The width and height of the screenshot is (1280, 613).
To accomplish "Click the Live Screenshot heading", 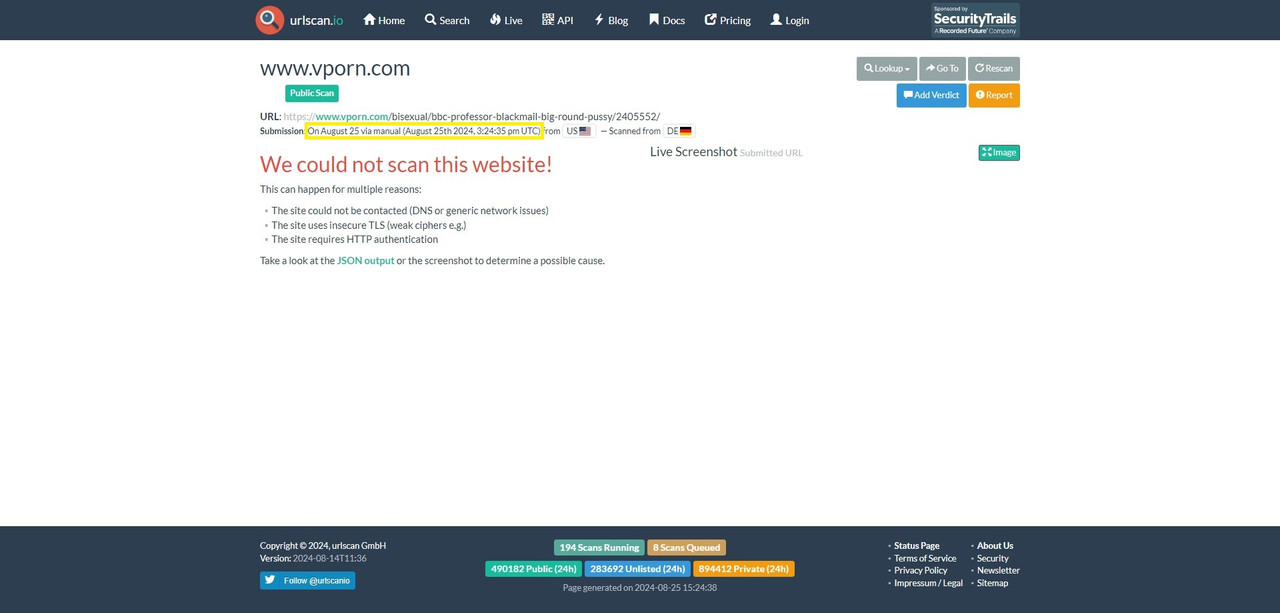I will pos(693,152).
